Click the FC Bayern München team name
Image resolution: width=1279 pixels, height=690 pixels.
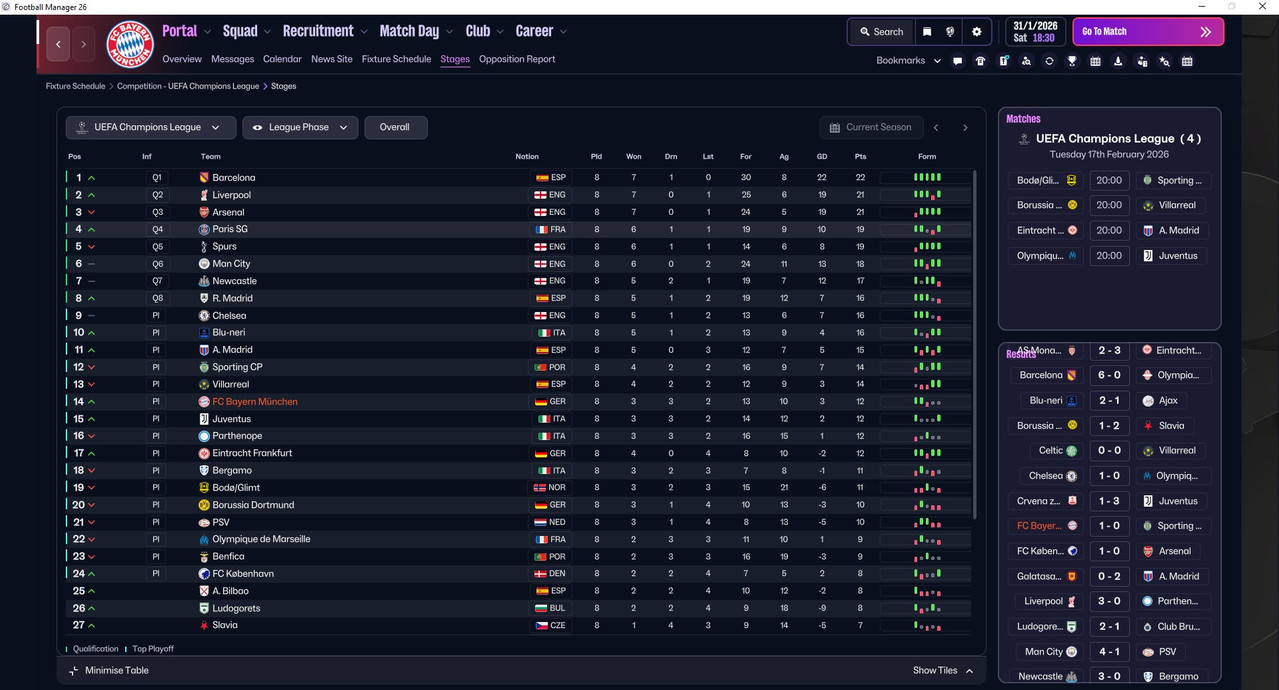click(x=254, y=402)
